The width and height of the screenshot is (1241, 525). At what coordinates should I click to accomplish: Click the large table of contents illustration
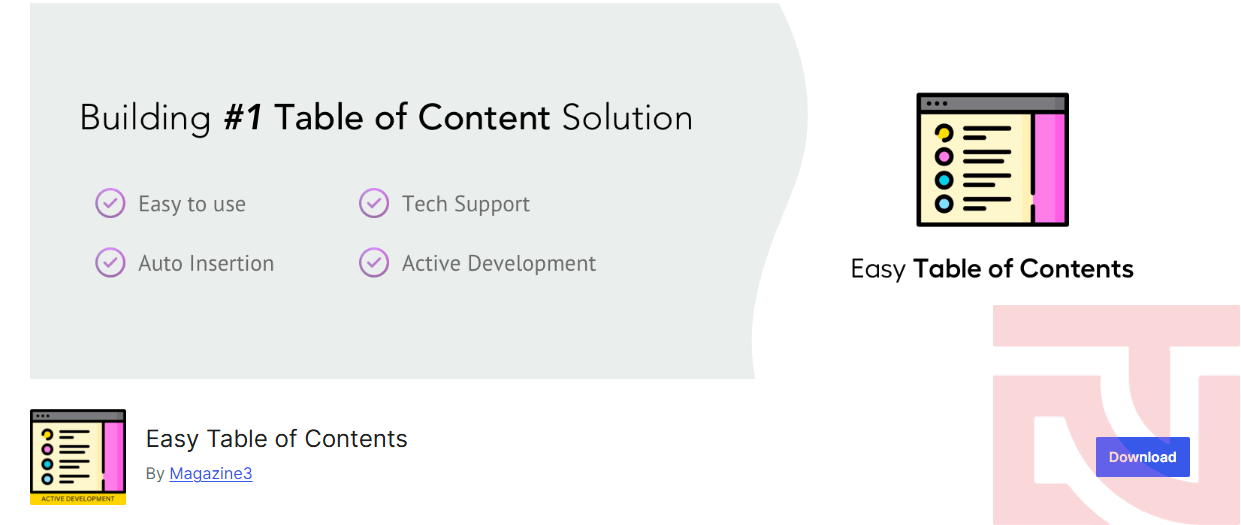(992, 160)
